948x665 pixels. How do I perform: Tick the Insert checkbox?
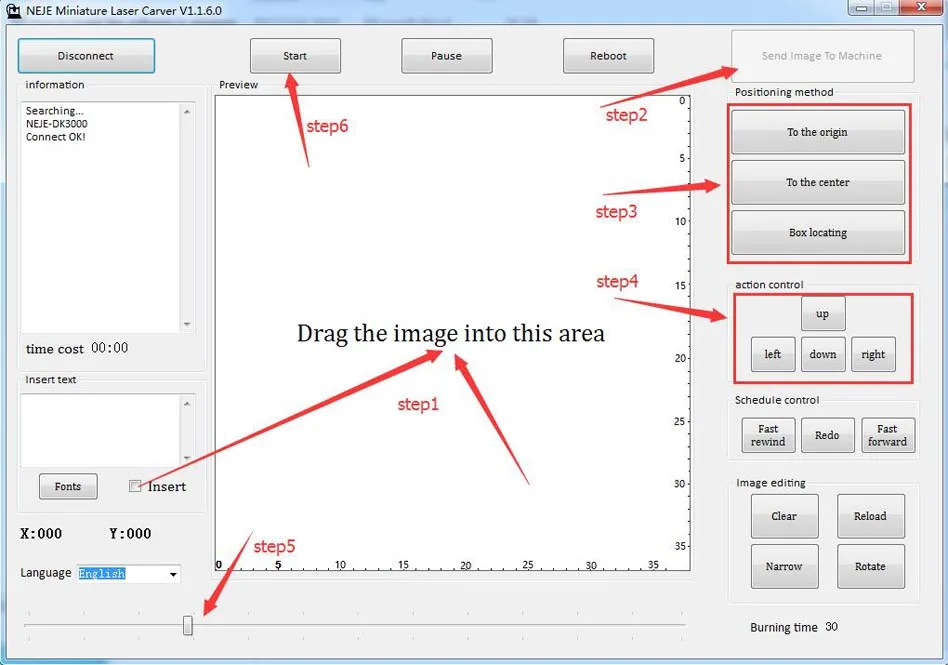pyautogui.click(x=135, y=486)
